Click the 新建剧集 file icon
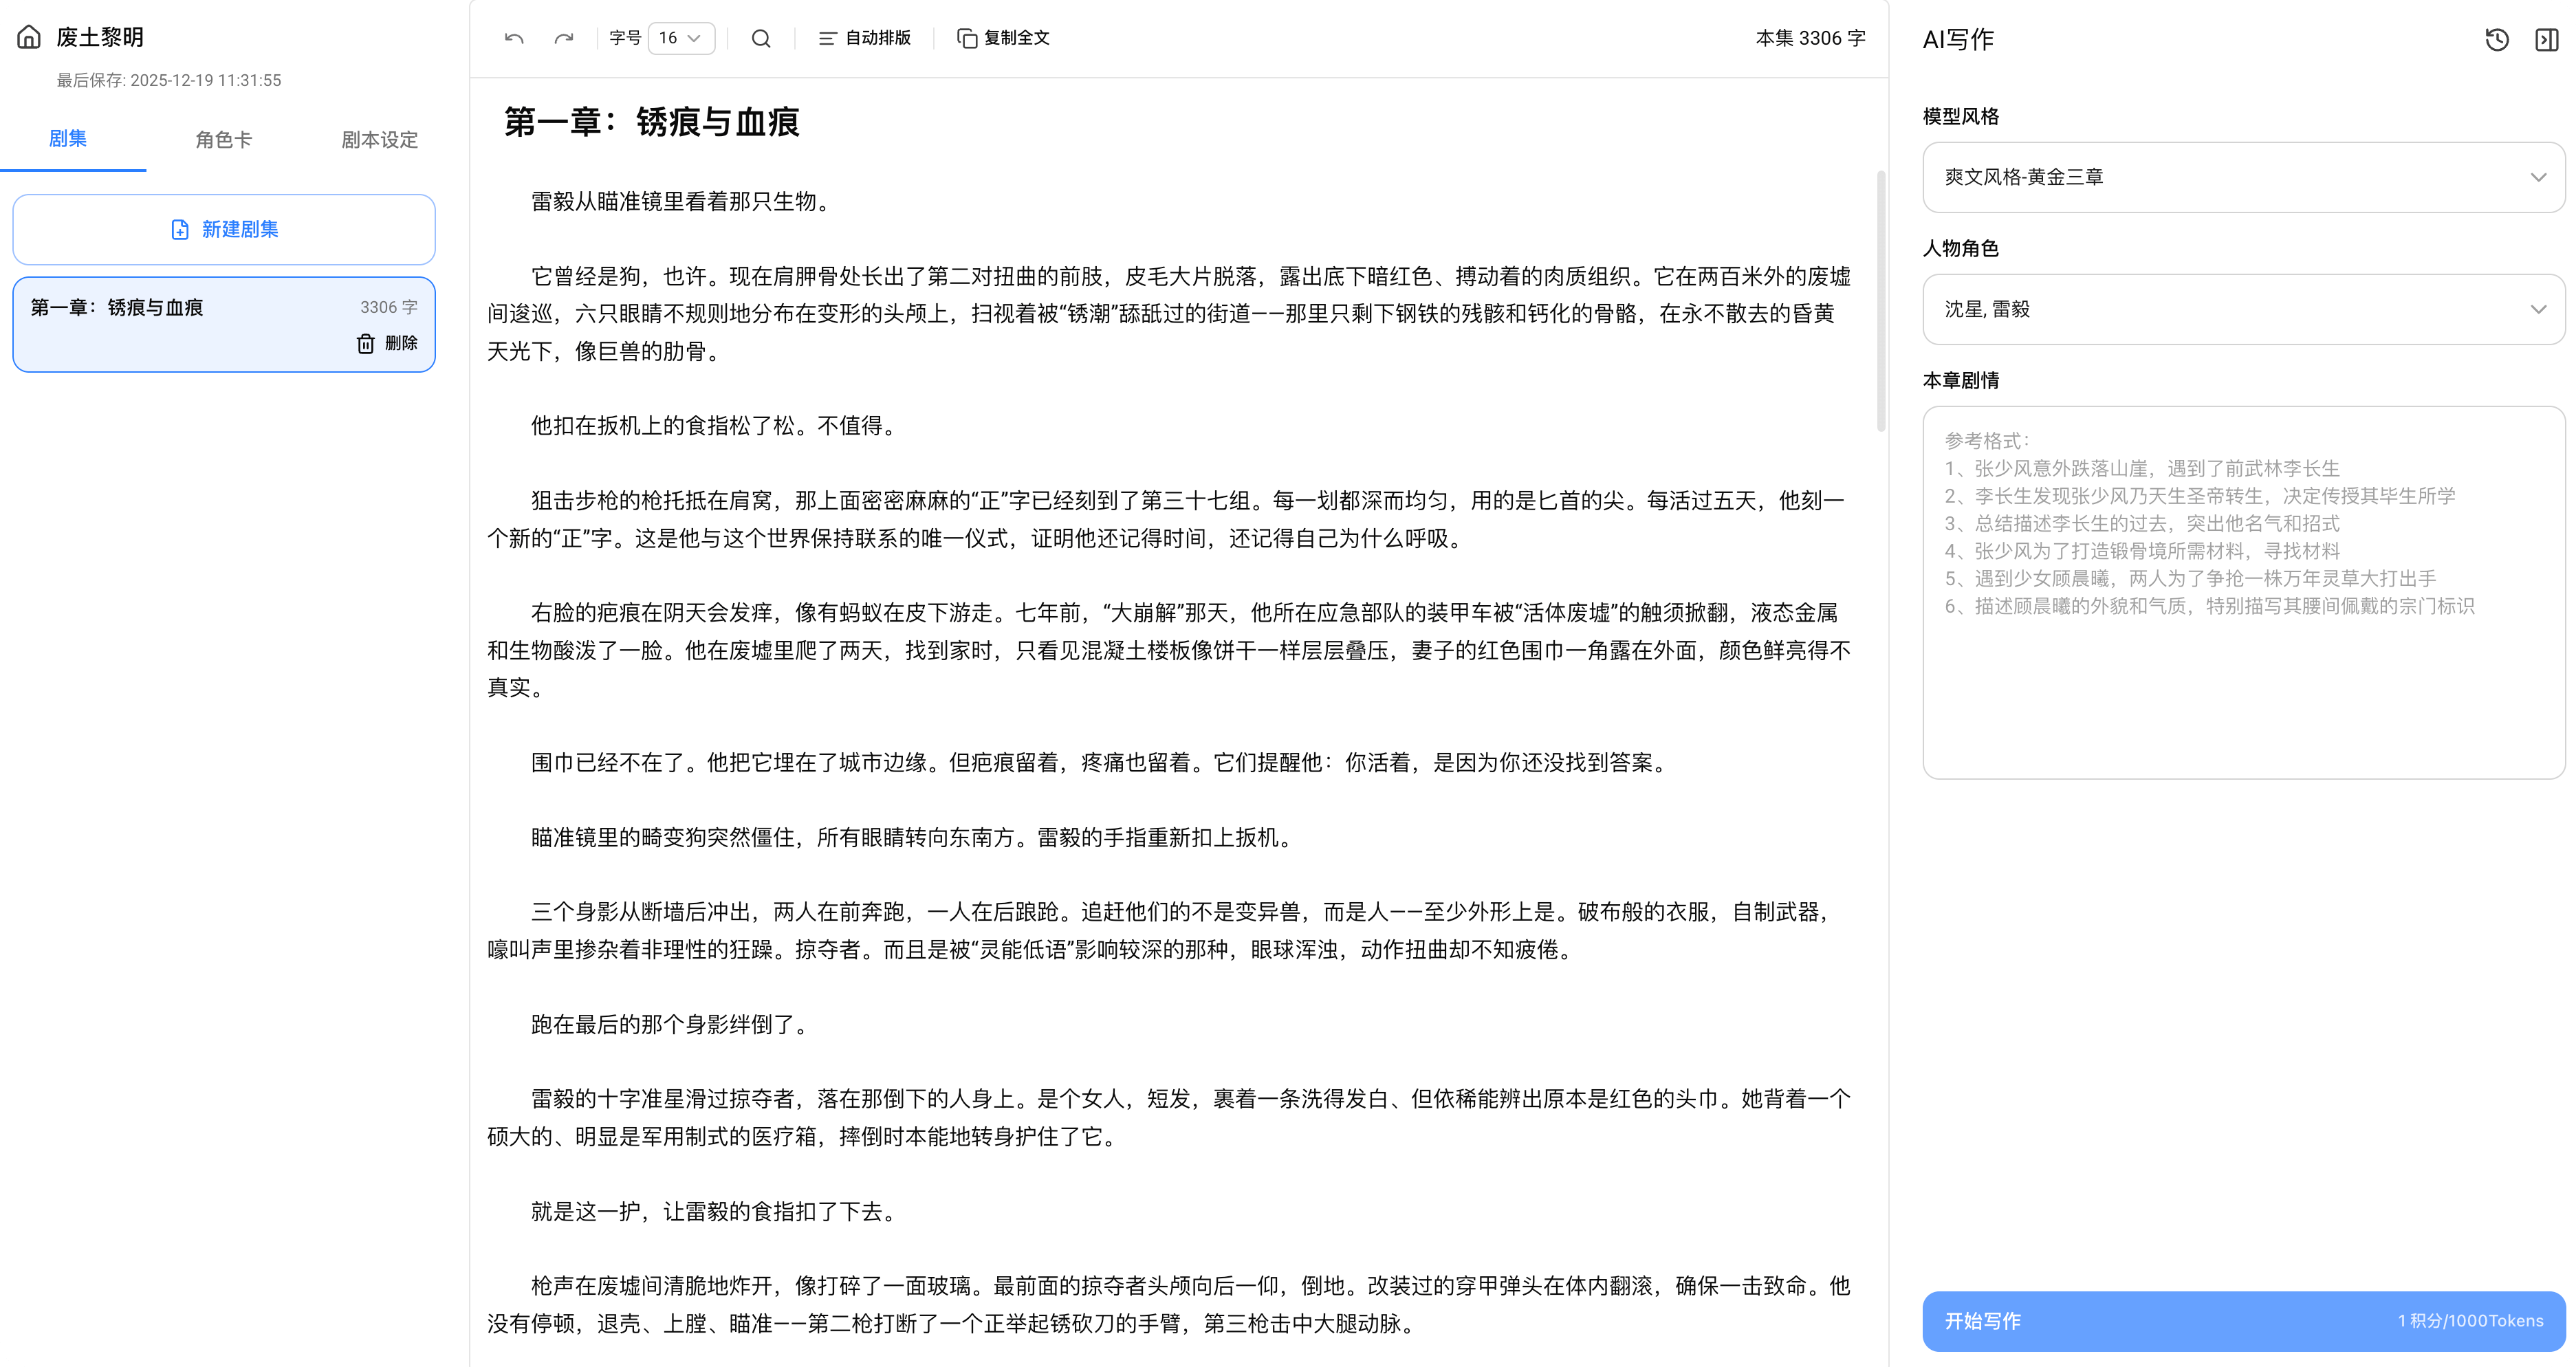The width and height of the screenshot is (2576, 1367). [x=180, y=229]
